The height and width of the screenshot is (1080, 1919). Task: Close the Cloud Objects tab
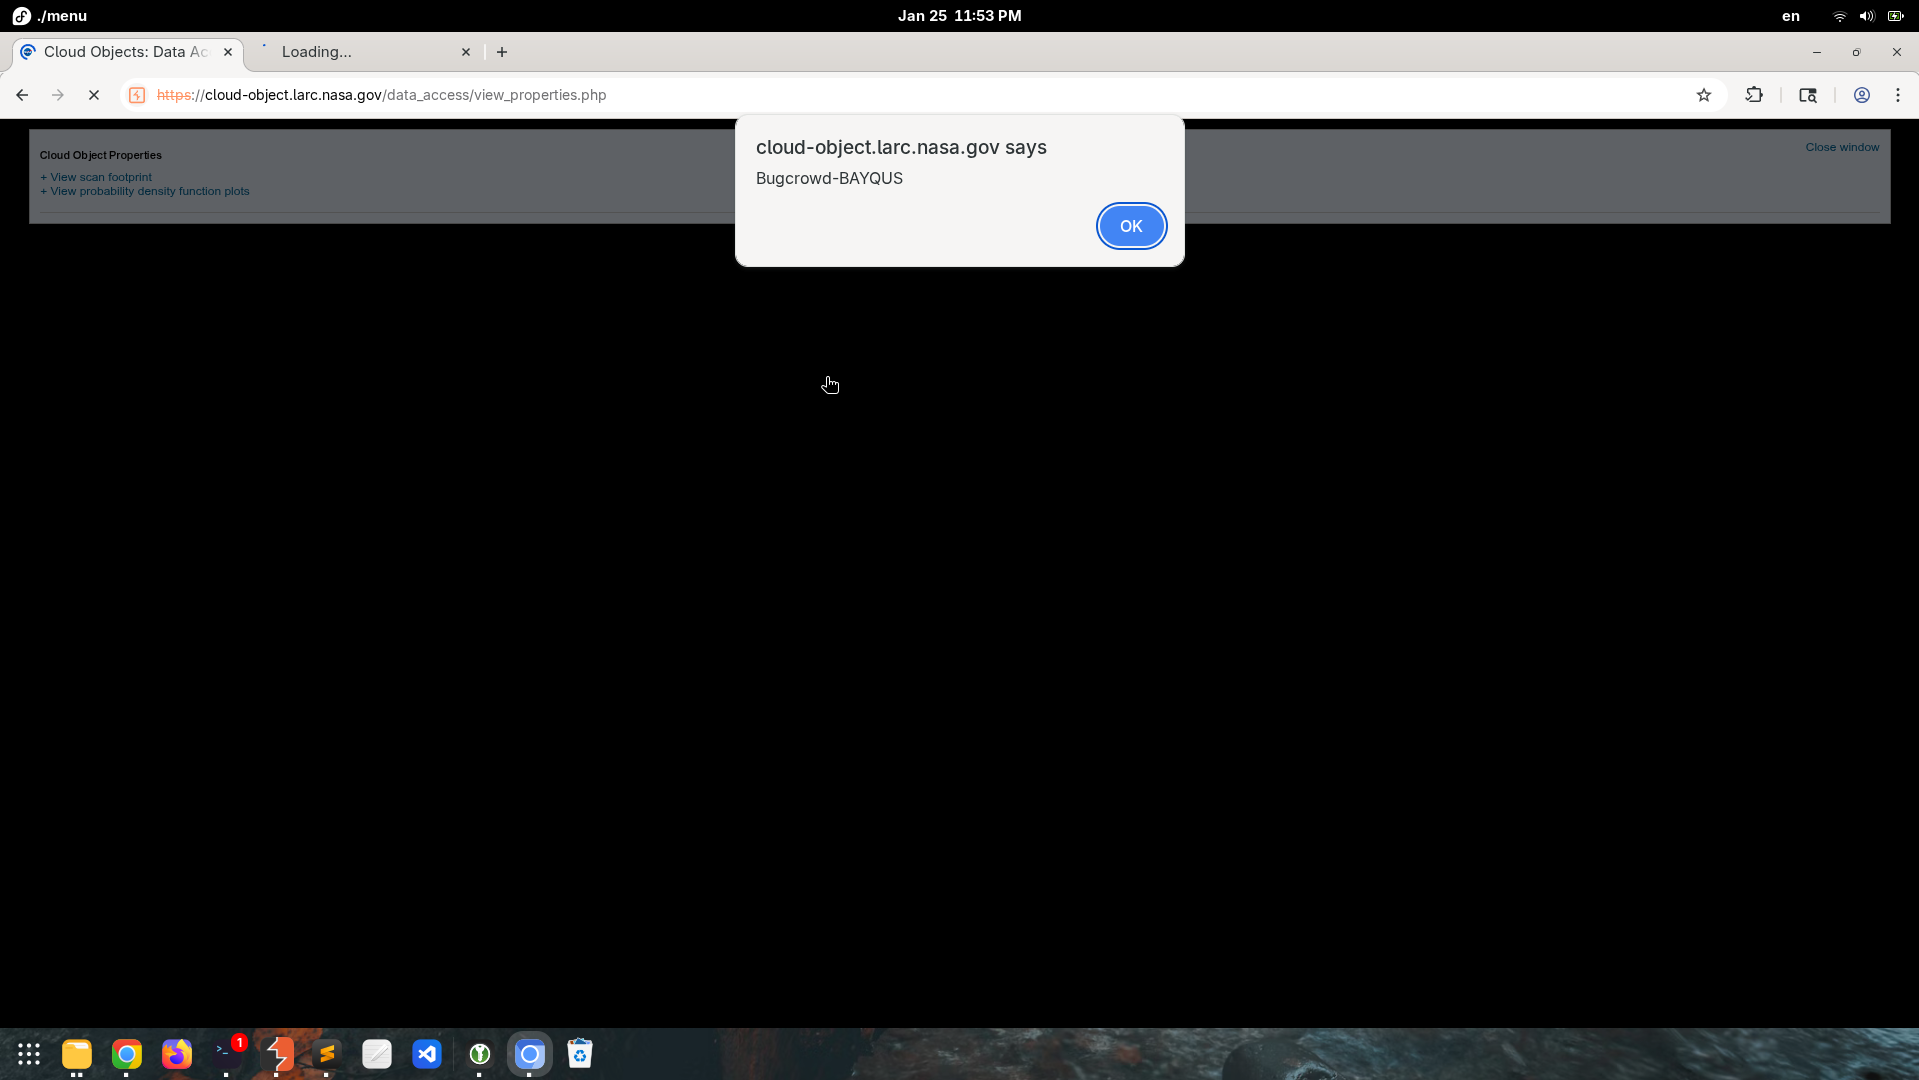coord(228,52)
